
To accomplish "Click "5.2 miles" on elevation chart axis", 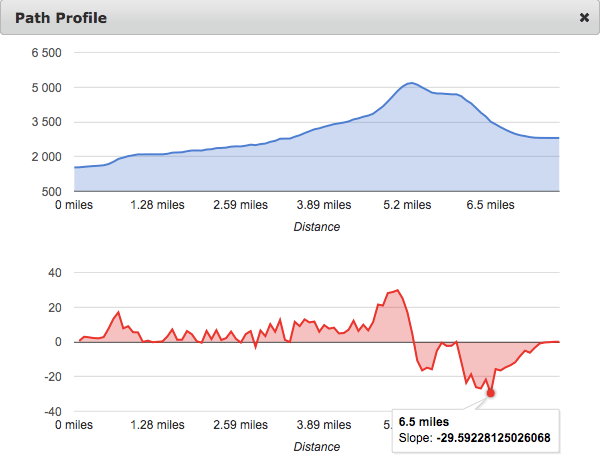I will 408,205.
